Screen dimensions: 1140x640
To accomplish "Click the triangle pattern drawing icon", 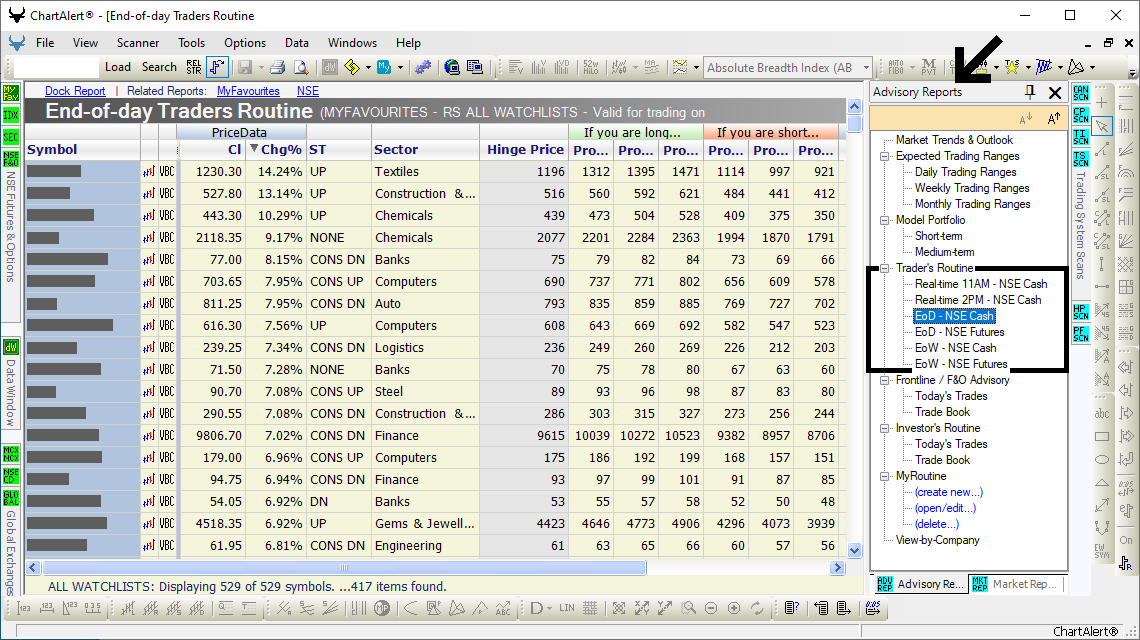I will point(1076,67).
